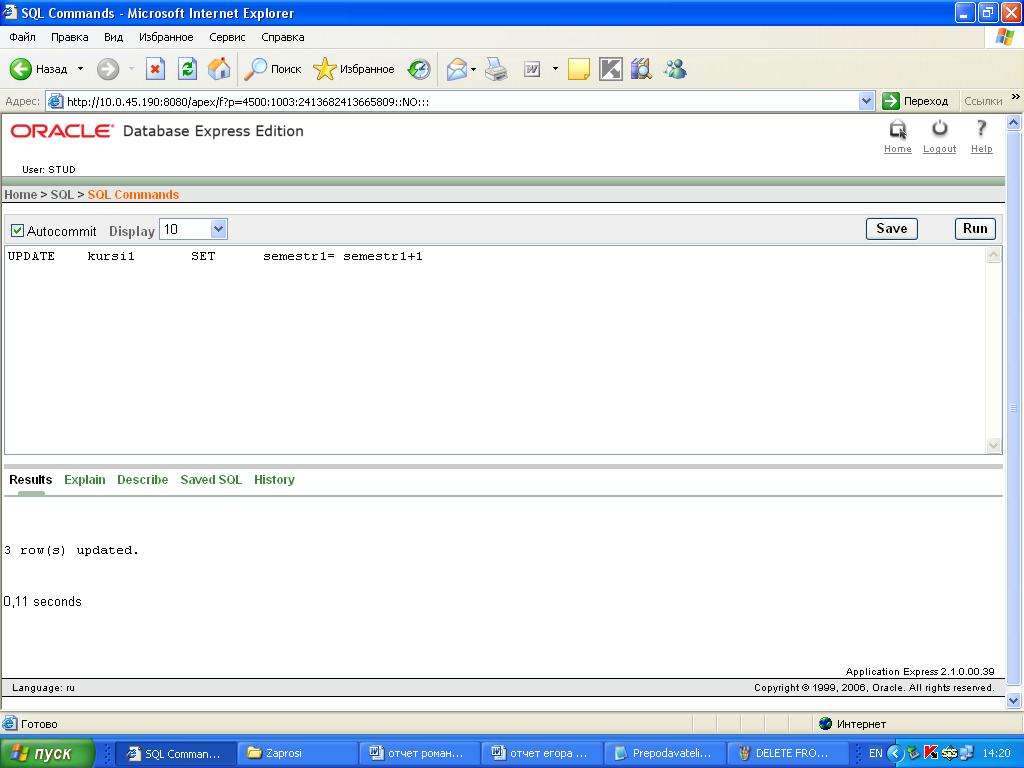The height and width of the screenshot is (768, 1024).
Task: Switch to the Explain tab
Action: (x=84, y=479)
